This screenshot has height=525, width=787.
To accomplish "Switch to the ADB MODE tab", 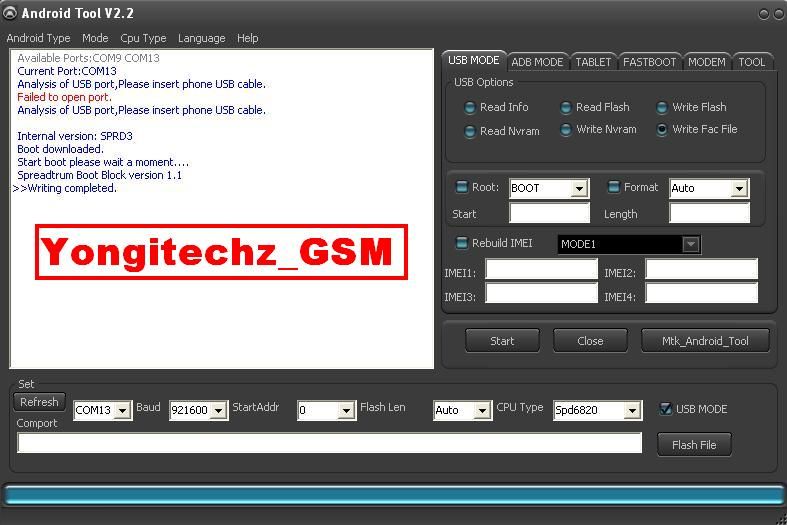I will tap(537, 62).
